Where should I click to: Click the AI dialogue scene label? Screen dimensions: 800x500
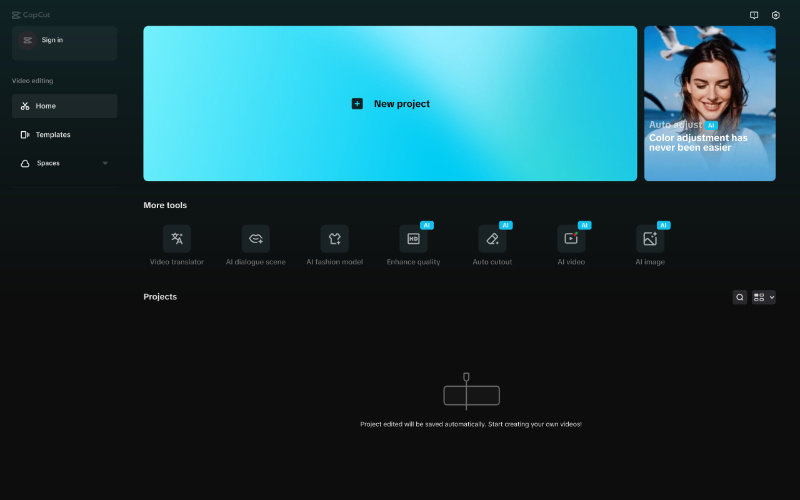pyautogui.click(x=256, y=262)
